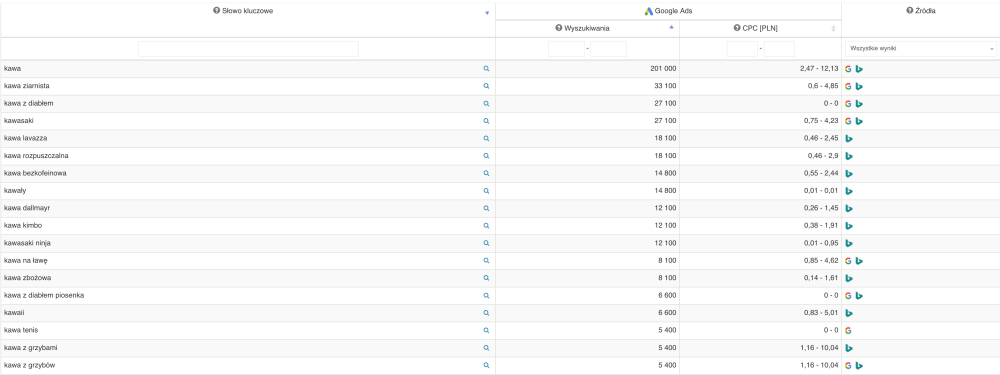Sort by the Wyszukiwania column arrow
This screenshot has height=375, width=1000.
(671, 27)
